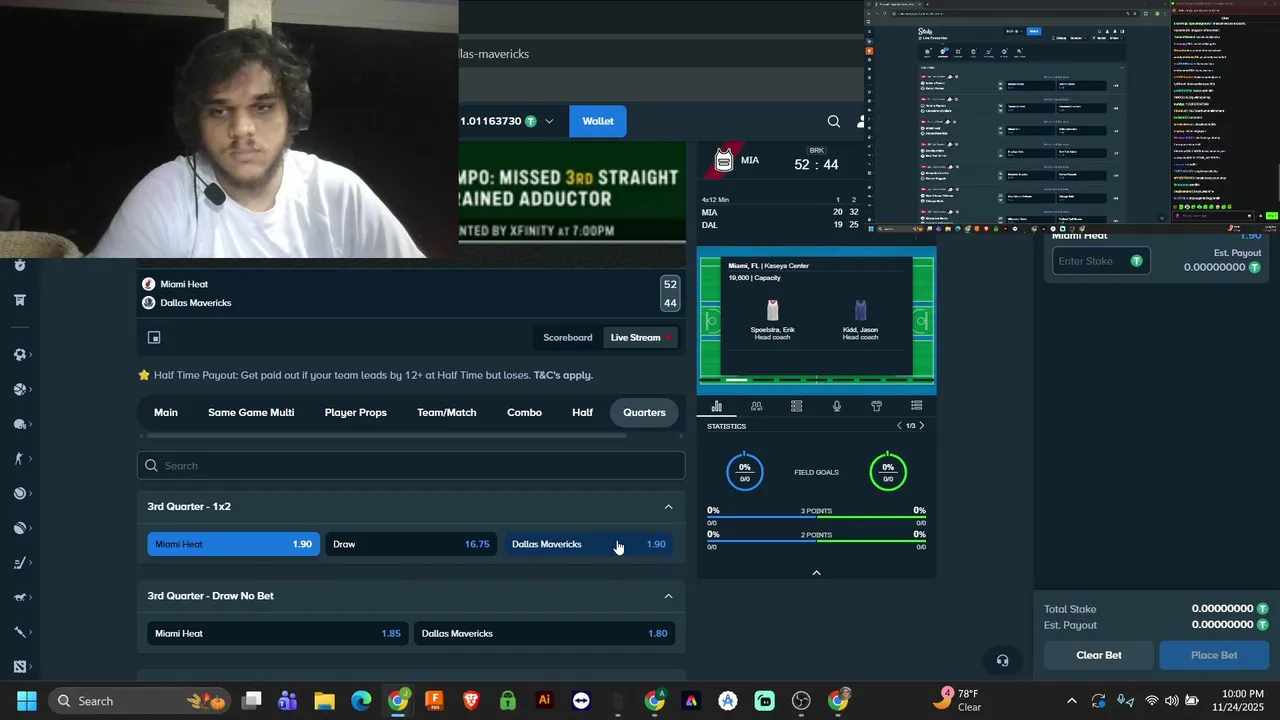The image size is (1280, 720).
Task: Select Dallas Mavericks 1.80 Draw No Bet
Action: [544, 633]
